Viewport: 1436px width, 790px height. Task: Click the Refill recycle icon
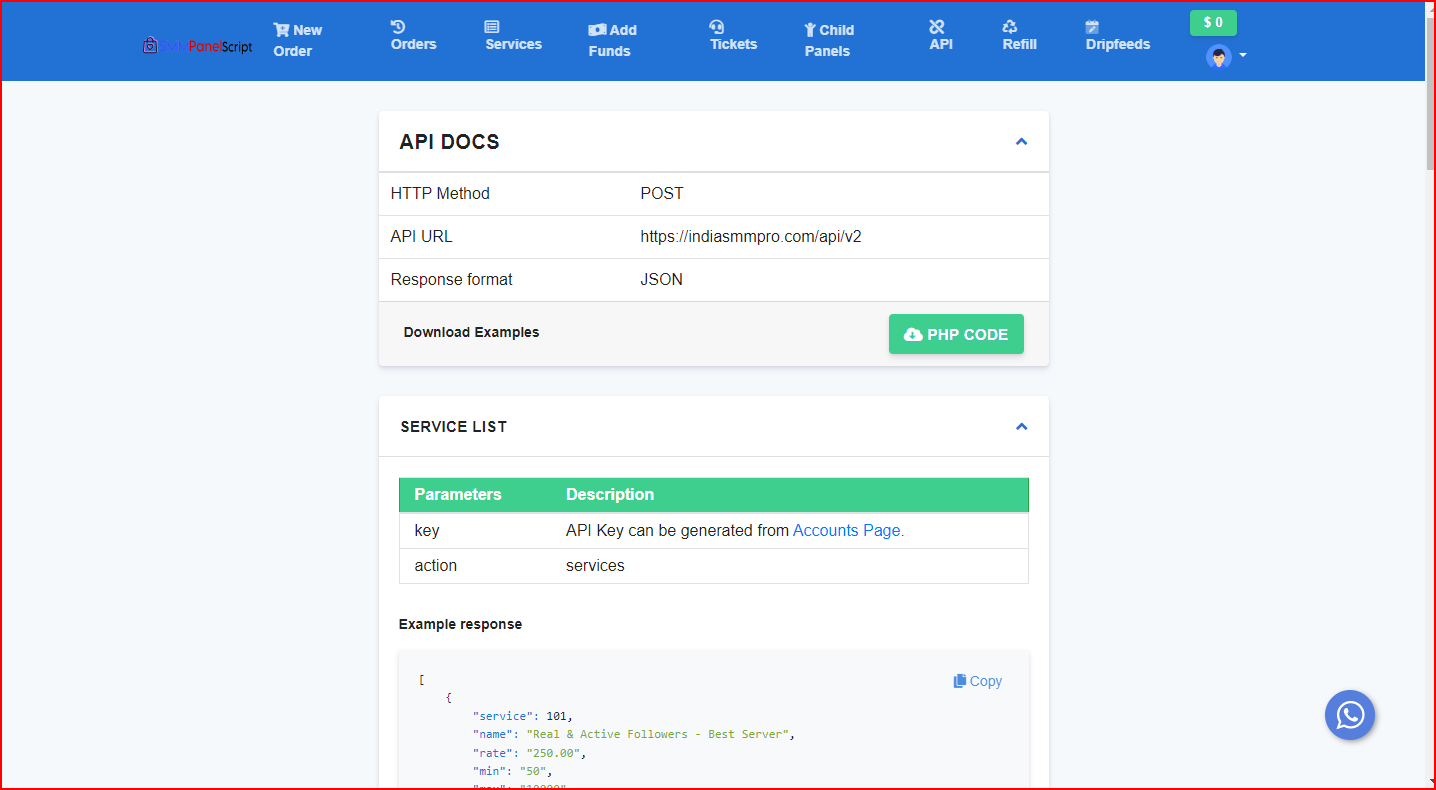(x=1010, y=27)
